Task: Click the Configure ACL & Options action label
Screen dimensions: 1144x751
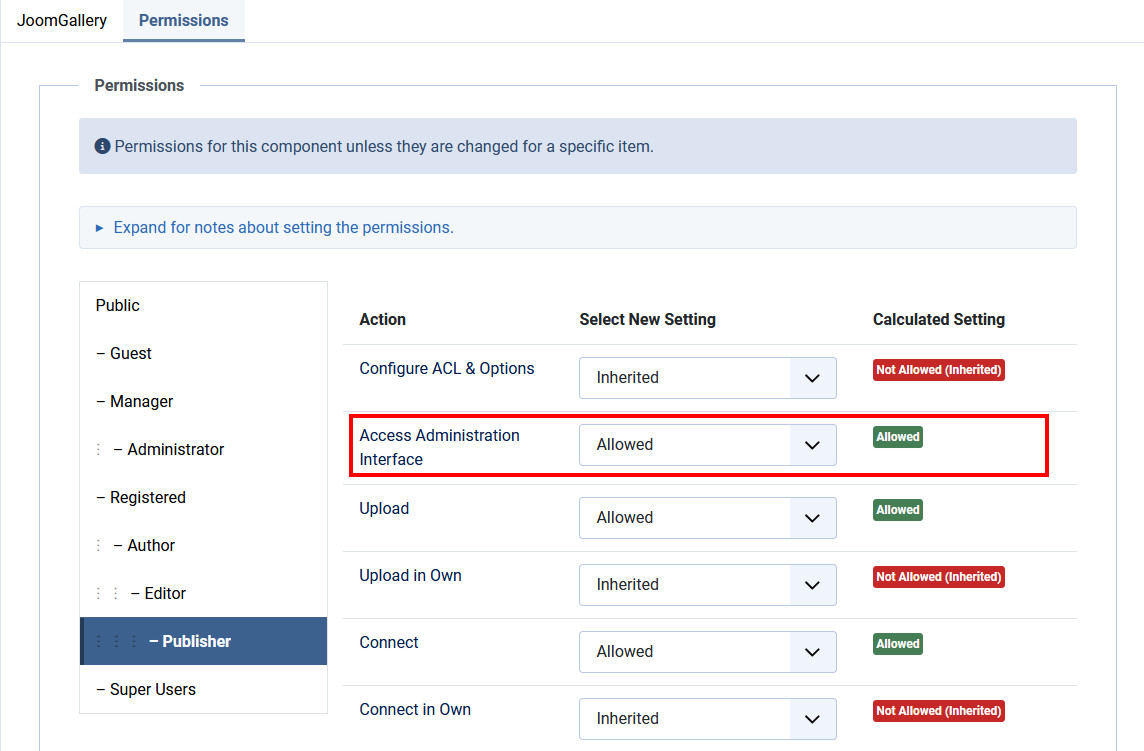Action: (x=447, y=369)
